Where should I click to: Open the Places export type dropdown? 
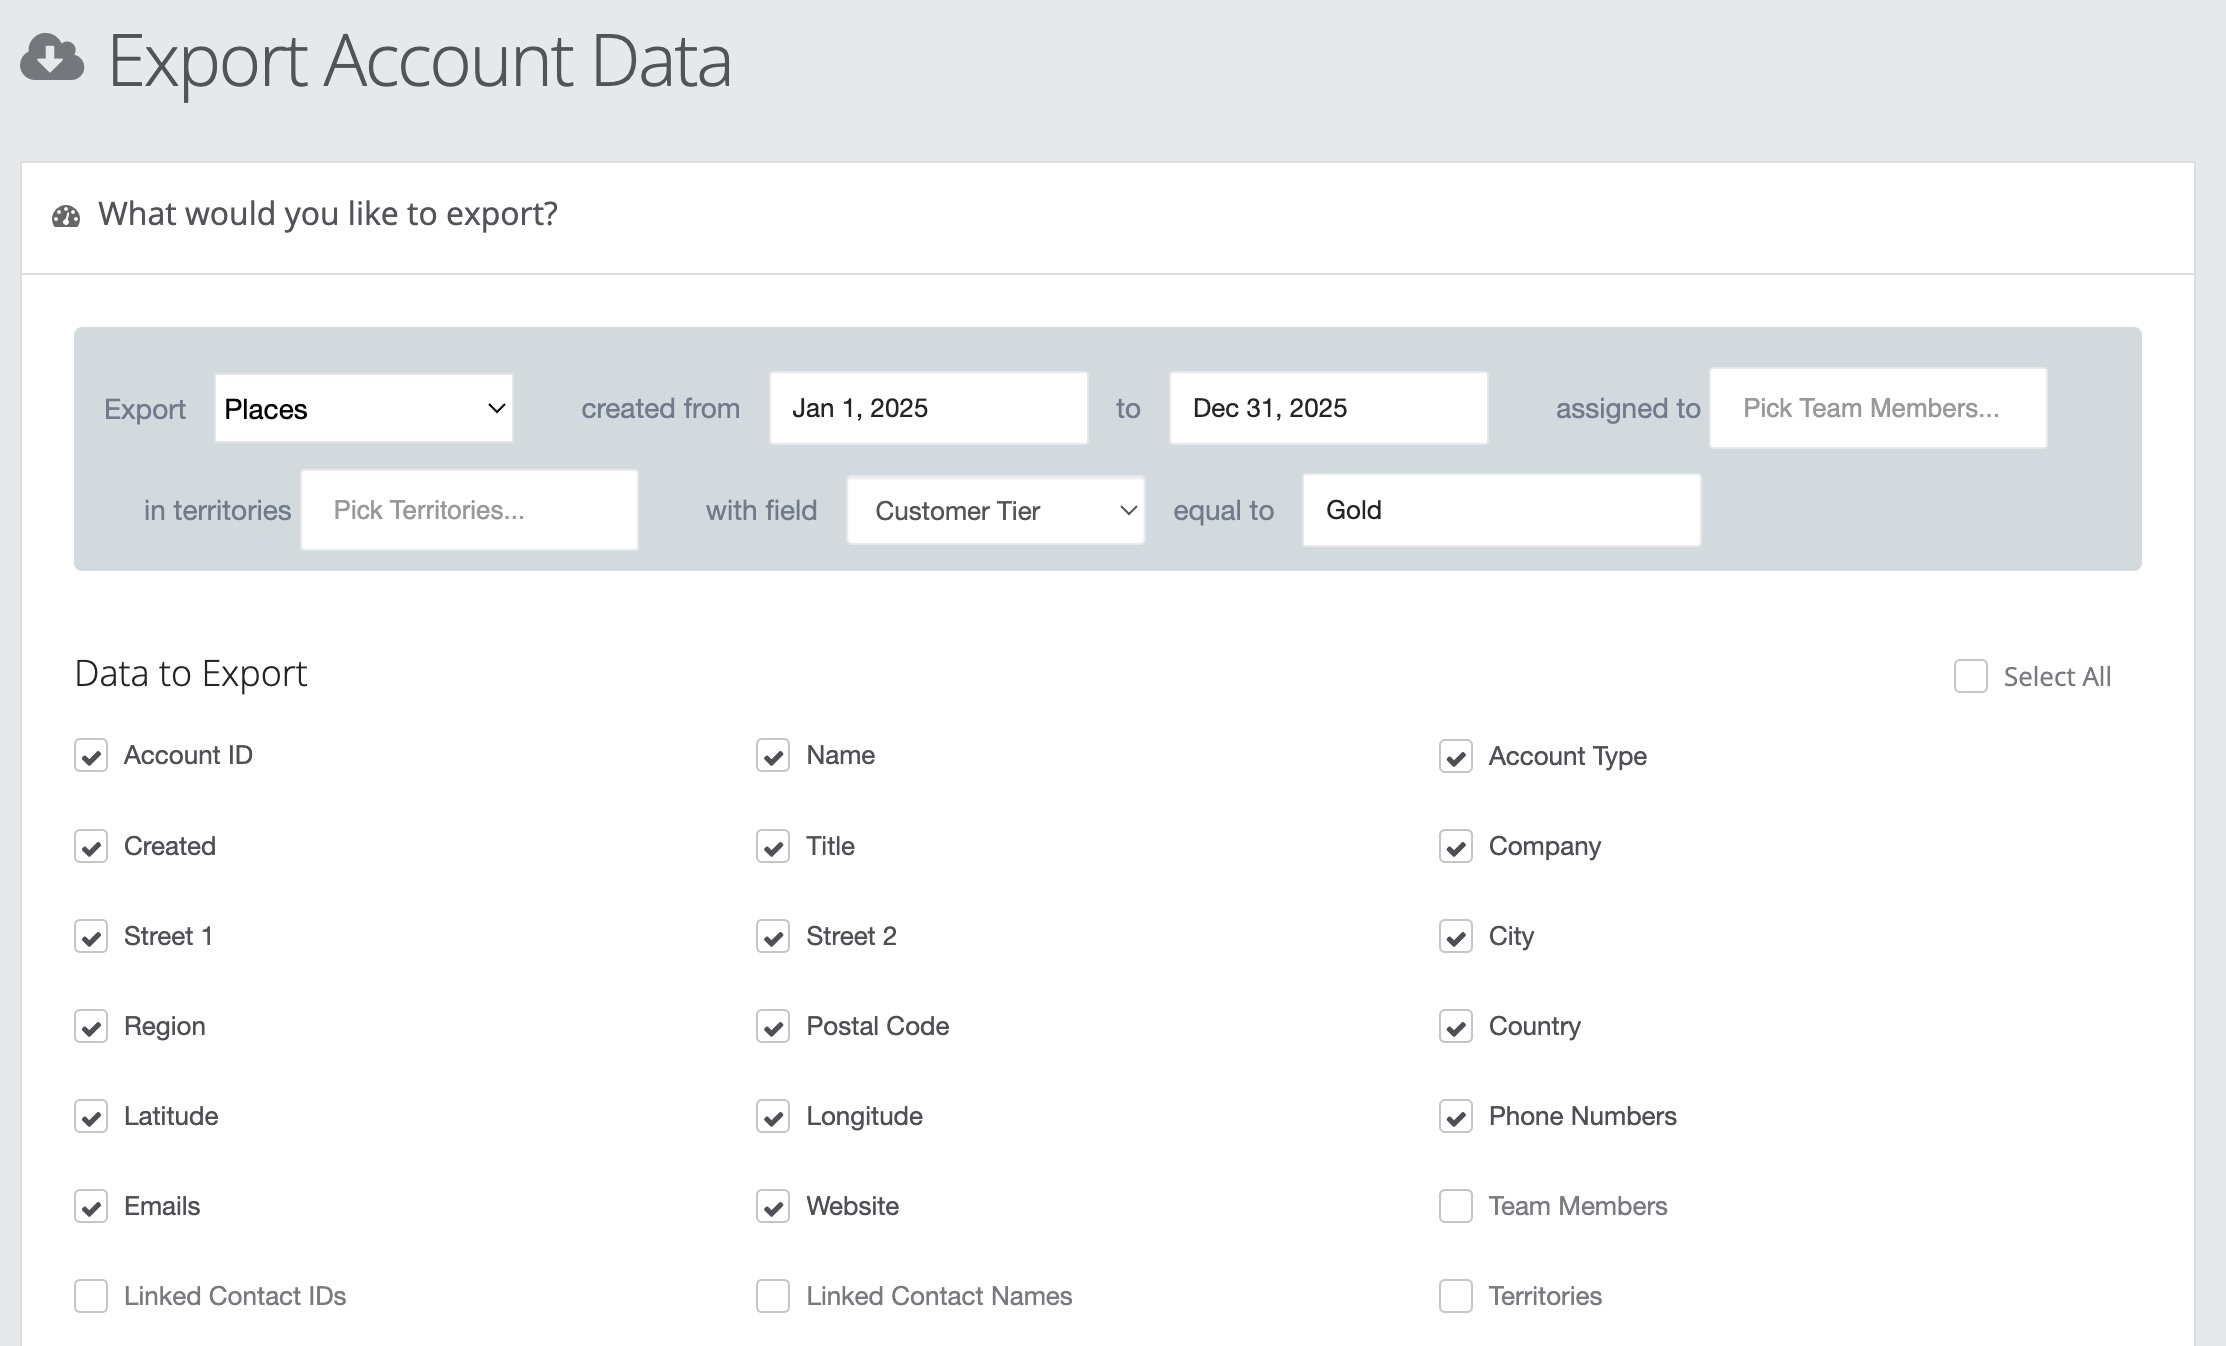pyautogui.click(x=364, y=408)
